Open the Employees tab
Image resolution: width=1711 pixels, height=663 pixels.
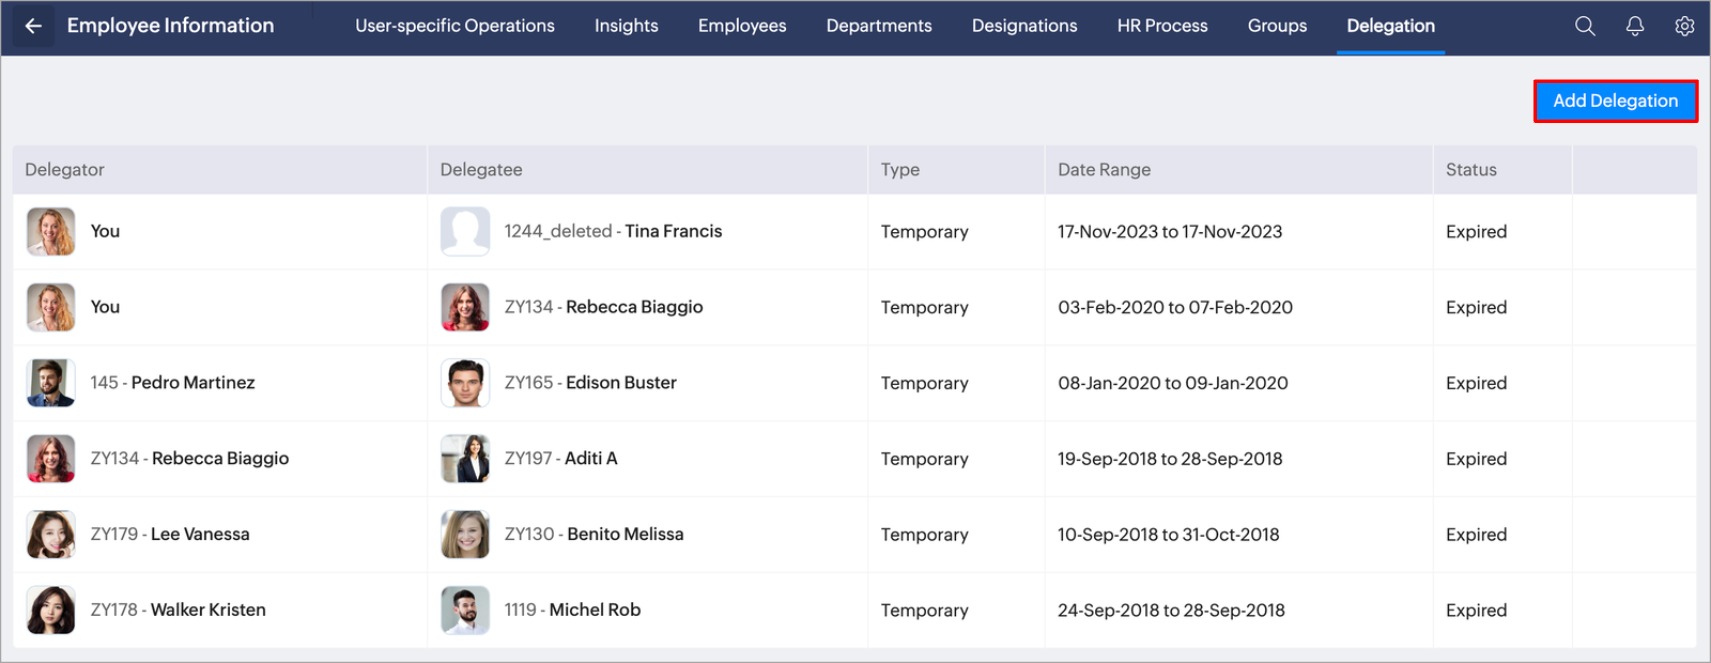[742, 26]
